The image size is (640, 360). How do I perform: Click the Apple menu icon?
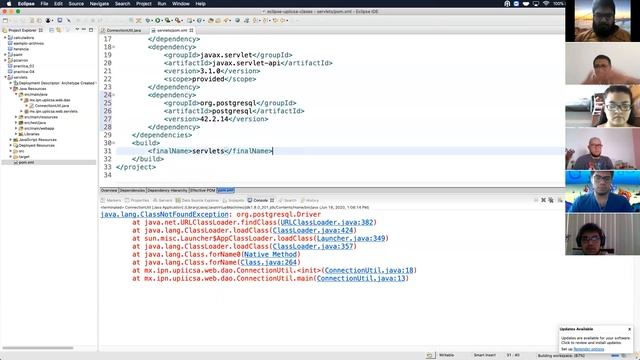[x=9, y=4]
